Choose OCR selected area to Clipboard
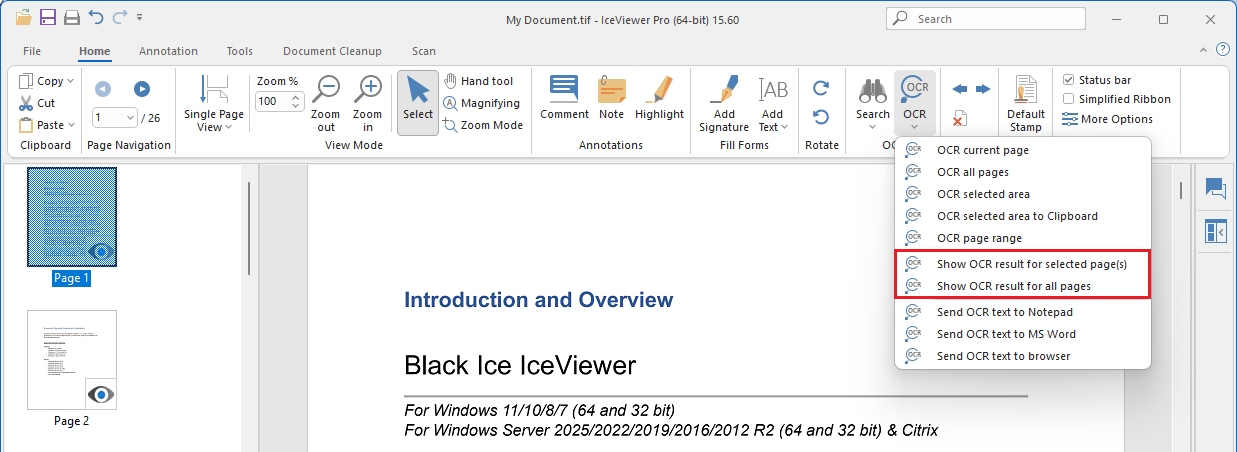 [1022, 216]
